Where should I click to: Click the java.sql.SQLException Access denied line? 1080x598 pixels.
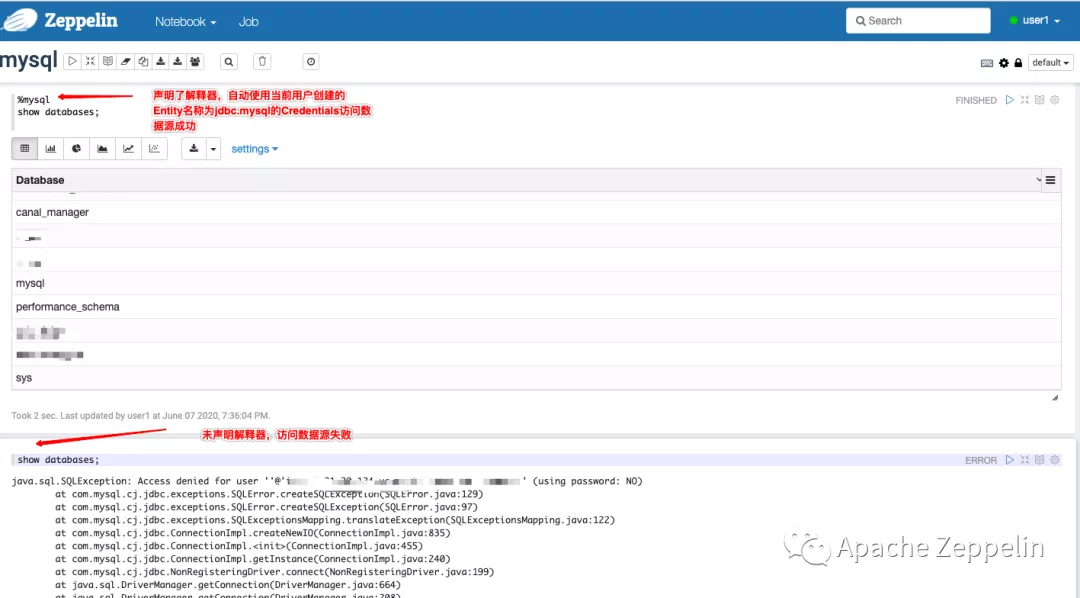point(326,481)
